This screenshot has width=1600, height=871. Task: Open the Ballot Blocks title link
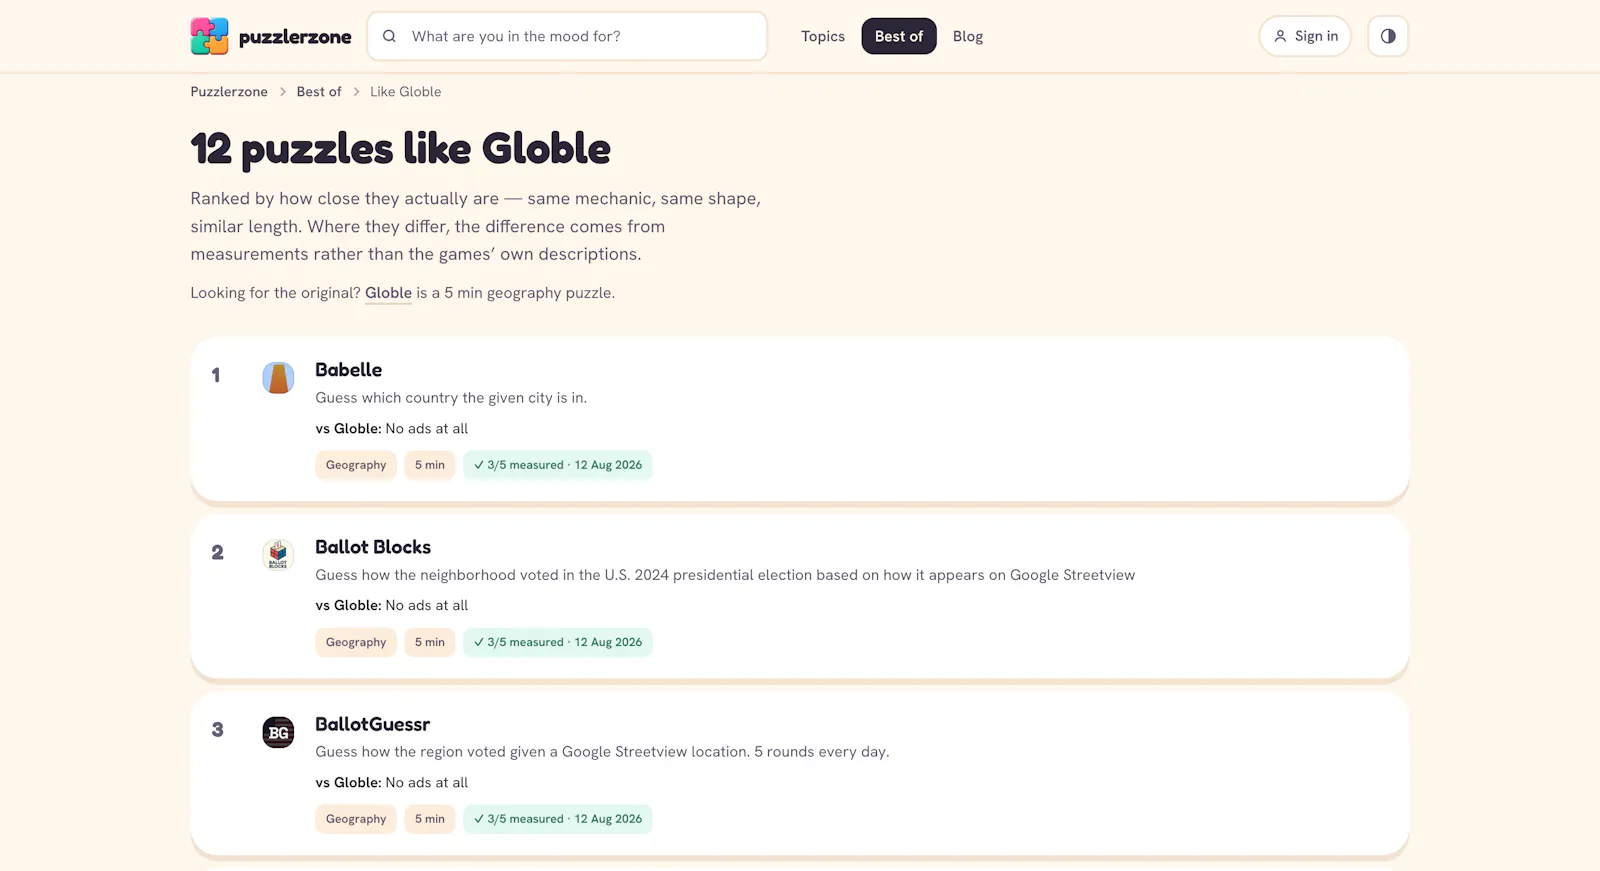[x=373, y=547]
